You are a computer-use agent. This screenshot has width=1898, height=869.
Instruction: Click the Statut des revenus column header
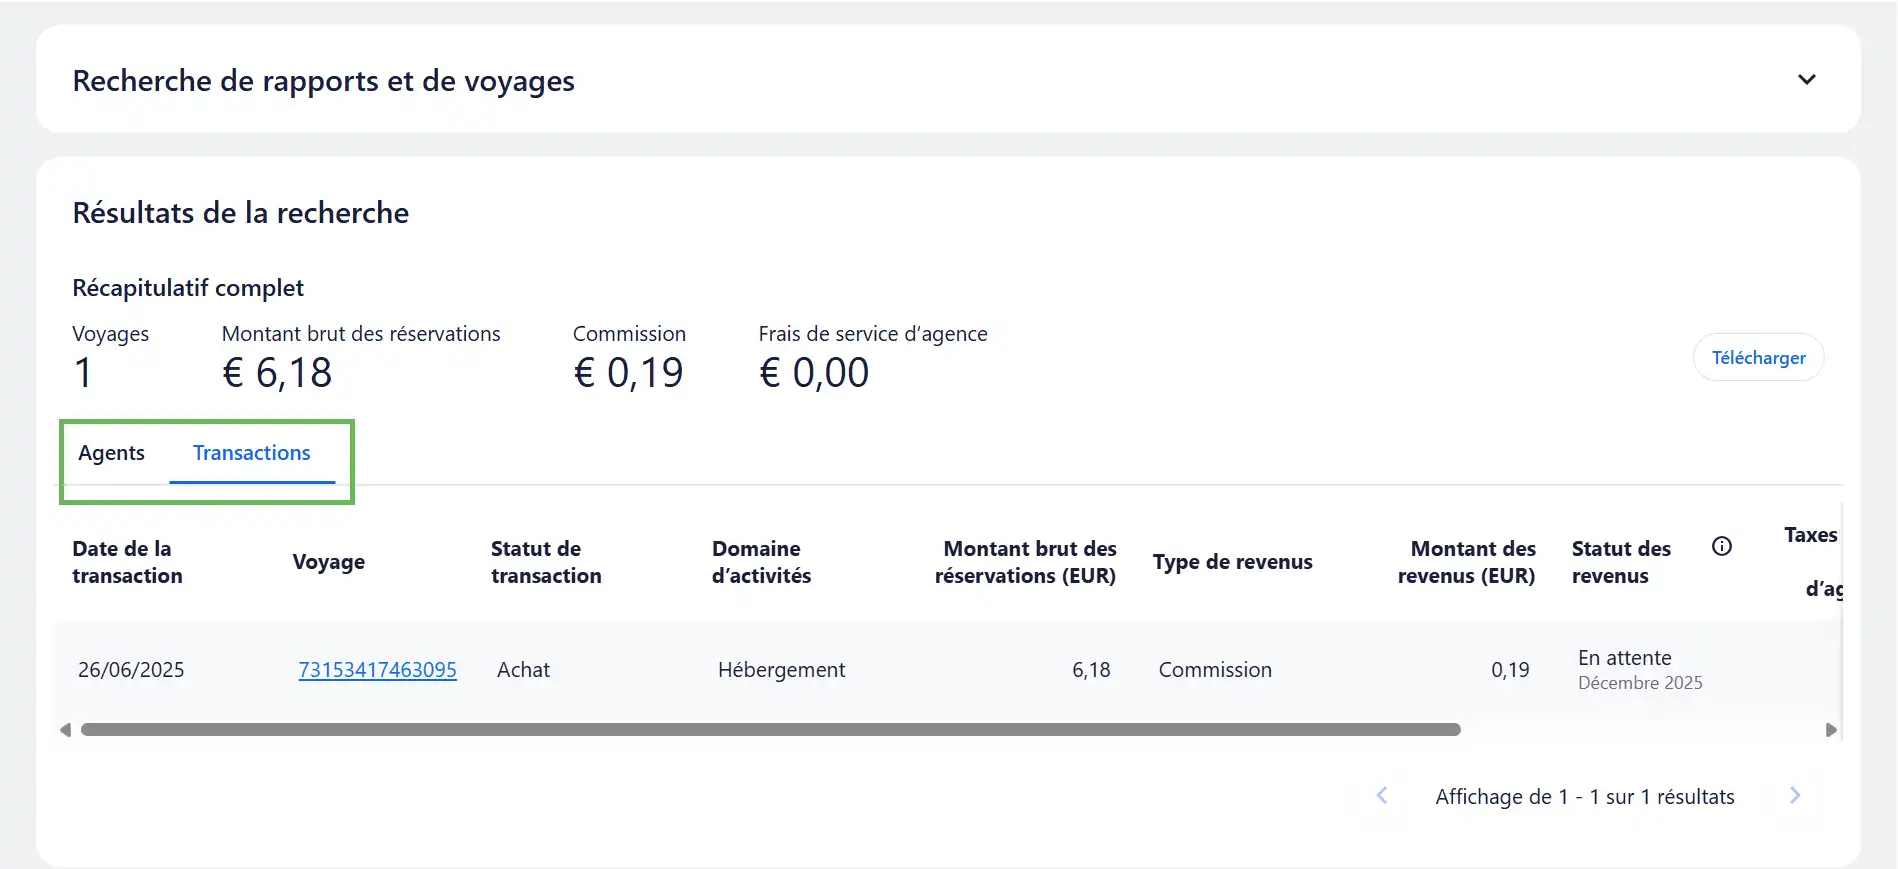tap(1620, 562)
